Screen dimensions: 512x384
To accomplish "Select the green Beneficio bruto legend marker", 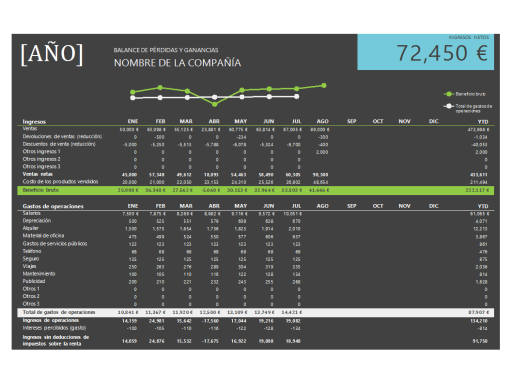I will (x=449, y=94).
